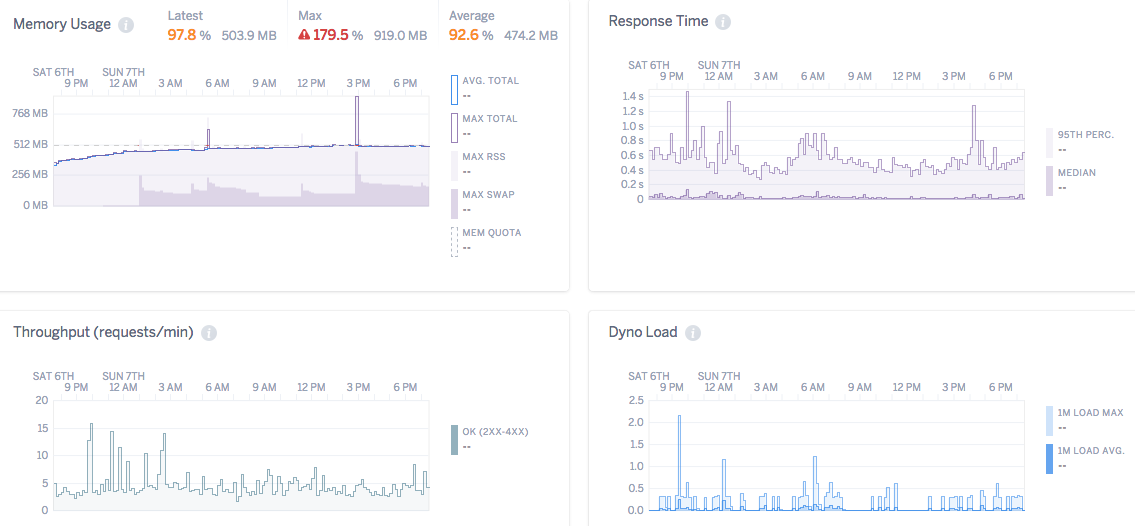The width and height of the screenshot is (1135, 526).
Task: Toggle the 95TH PERC. legend swatch
Action: coord(1050,143)
